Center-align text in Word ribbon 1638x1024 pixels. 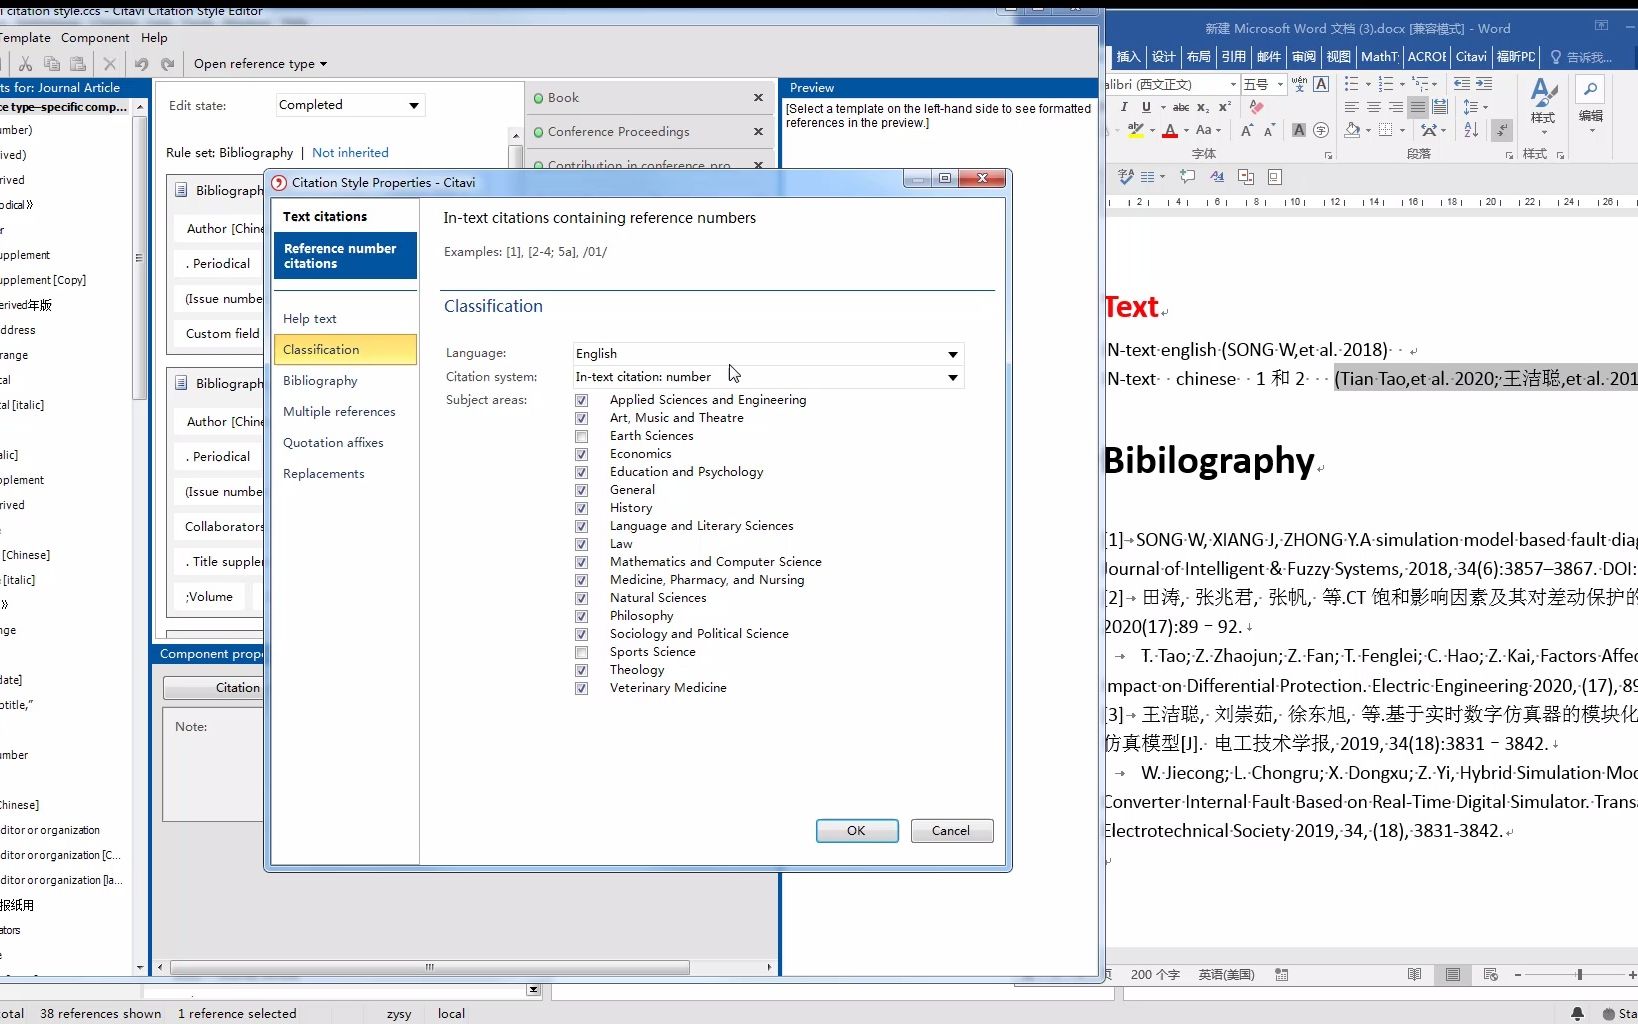point(1374,107)
